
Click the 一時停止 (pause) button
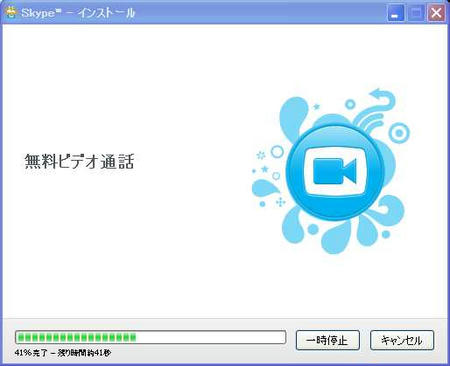327,340
